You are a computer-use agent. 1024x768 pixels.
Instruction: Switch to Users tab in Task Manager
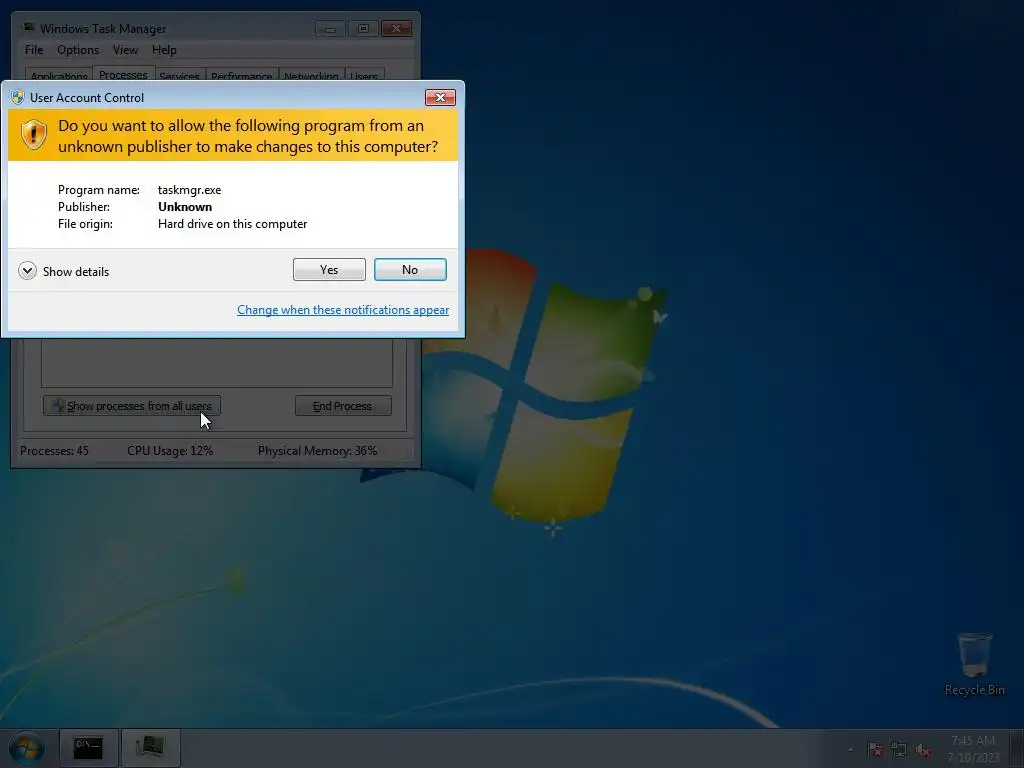pyautogui.click(x=364, y=74)
